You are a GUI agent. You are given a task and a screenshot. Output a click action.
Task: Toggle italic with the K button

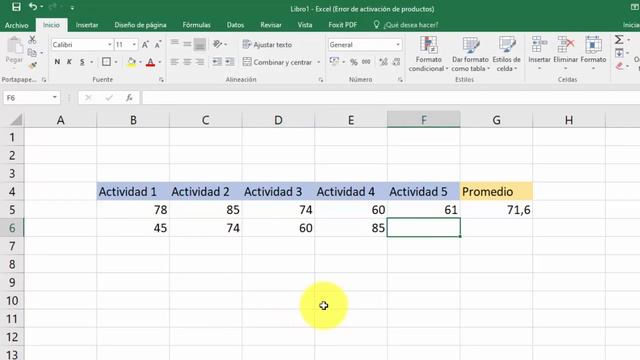pos(69,62)
